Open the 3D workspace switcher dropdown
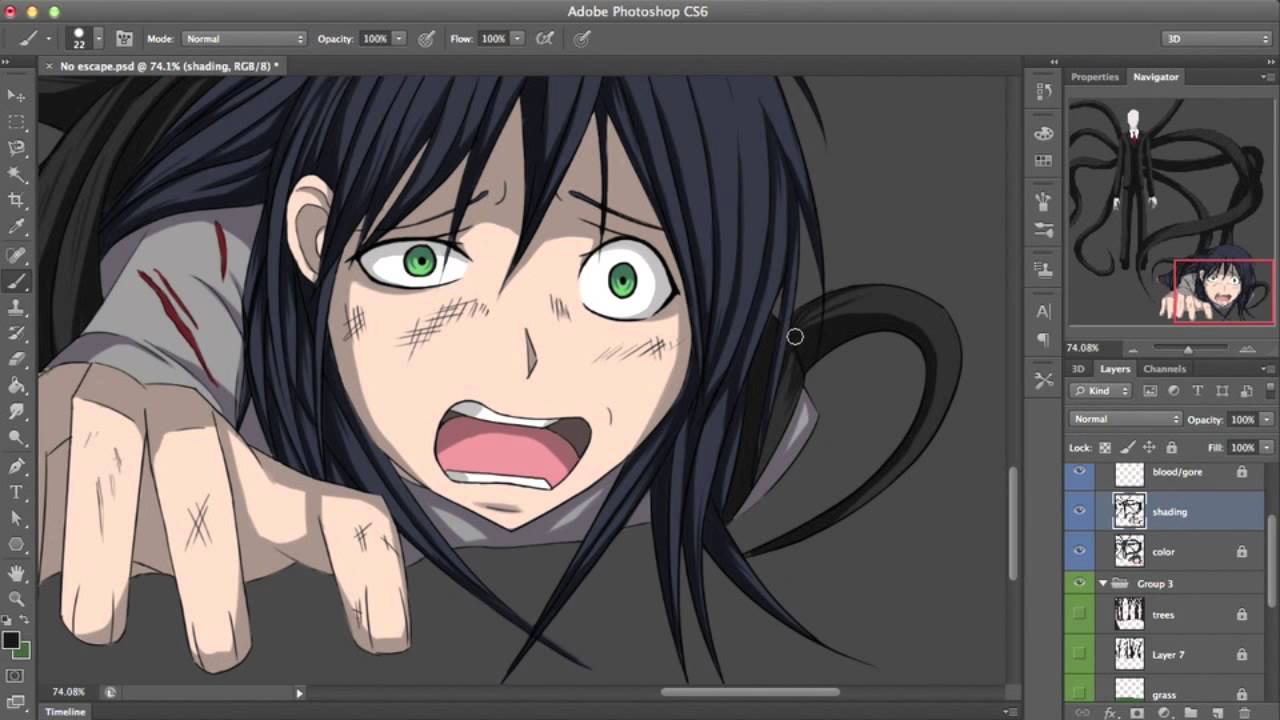This screenshot has height=720, width=1280. [x=1215, y=39]
